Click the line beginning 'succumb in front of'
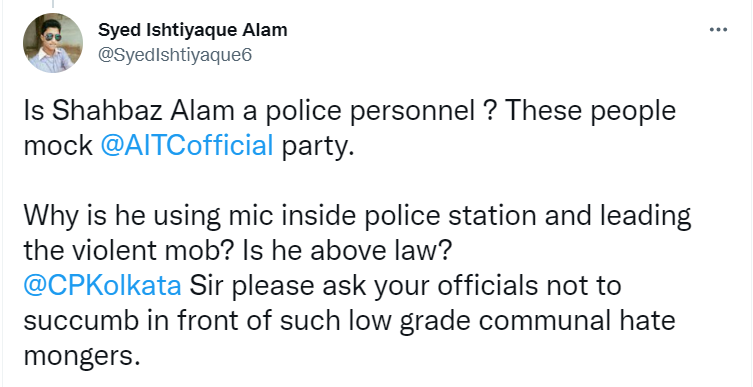 350,321
